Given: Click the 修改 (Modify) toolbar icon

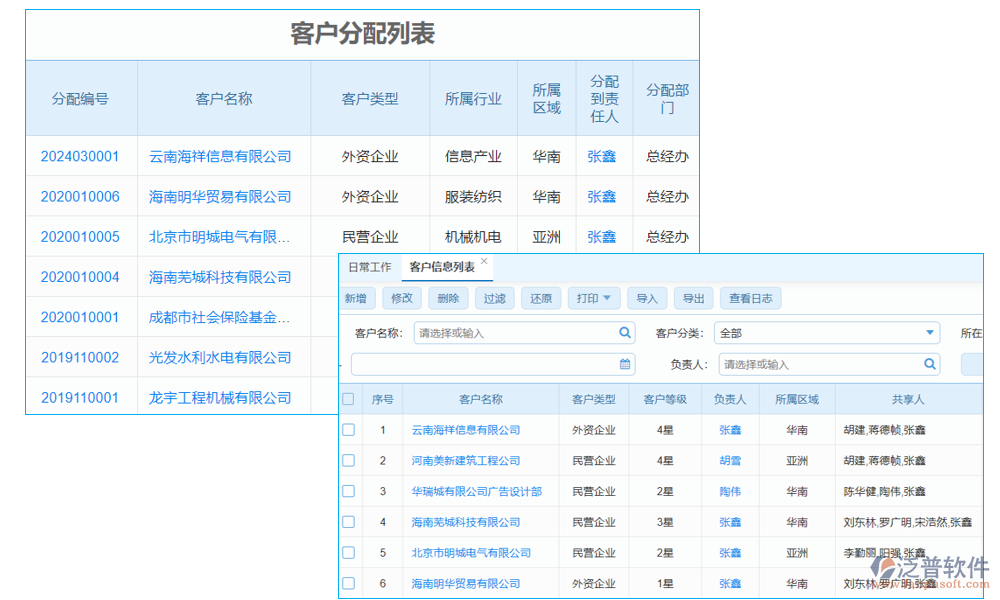Looking at the screenshot, I should pyautogui.click(x=402, y=297).
